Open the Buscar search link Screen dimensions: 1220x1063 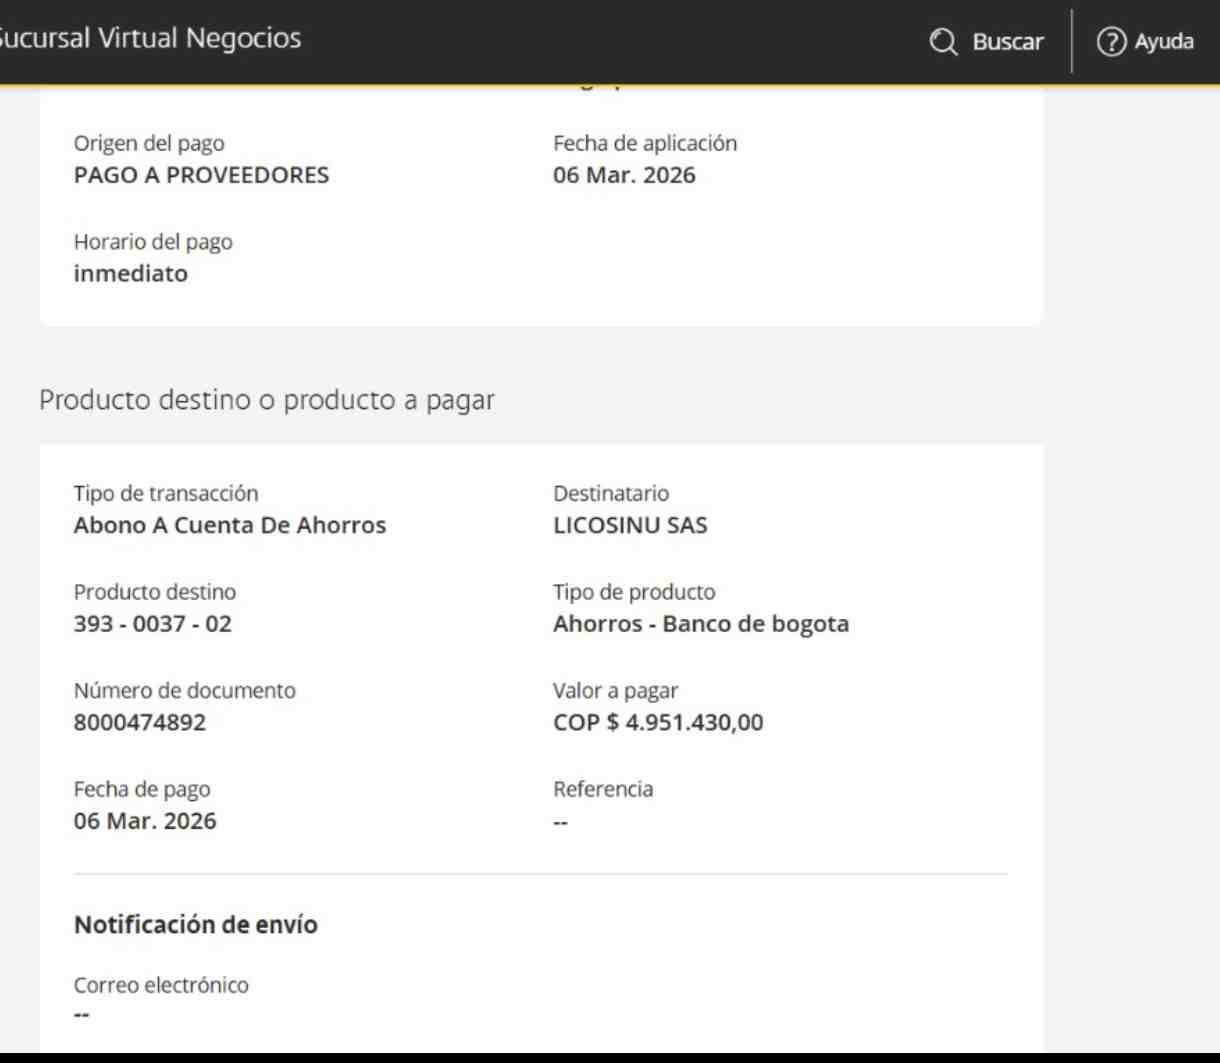pos(987,42)
